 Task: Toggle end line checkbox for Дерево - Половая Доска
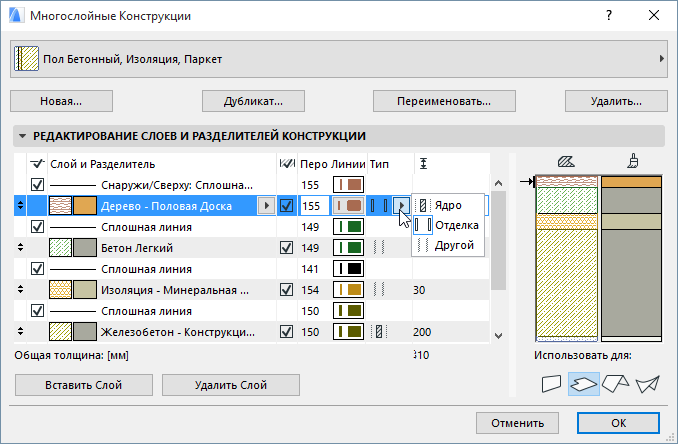click(x=287, y=206)
